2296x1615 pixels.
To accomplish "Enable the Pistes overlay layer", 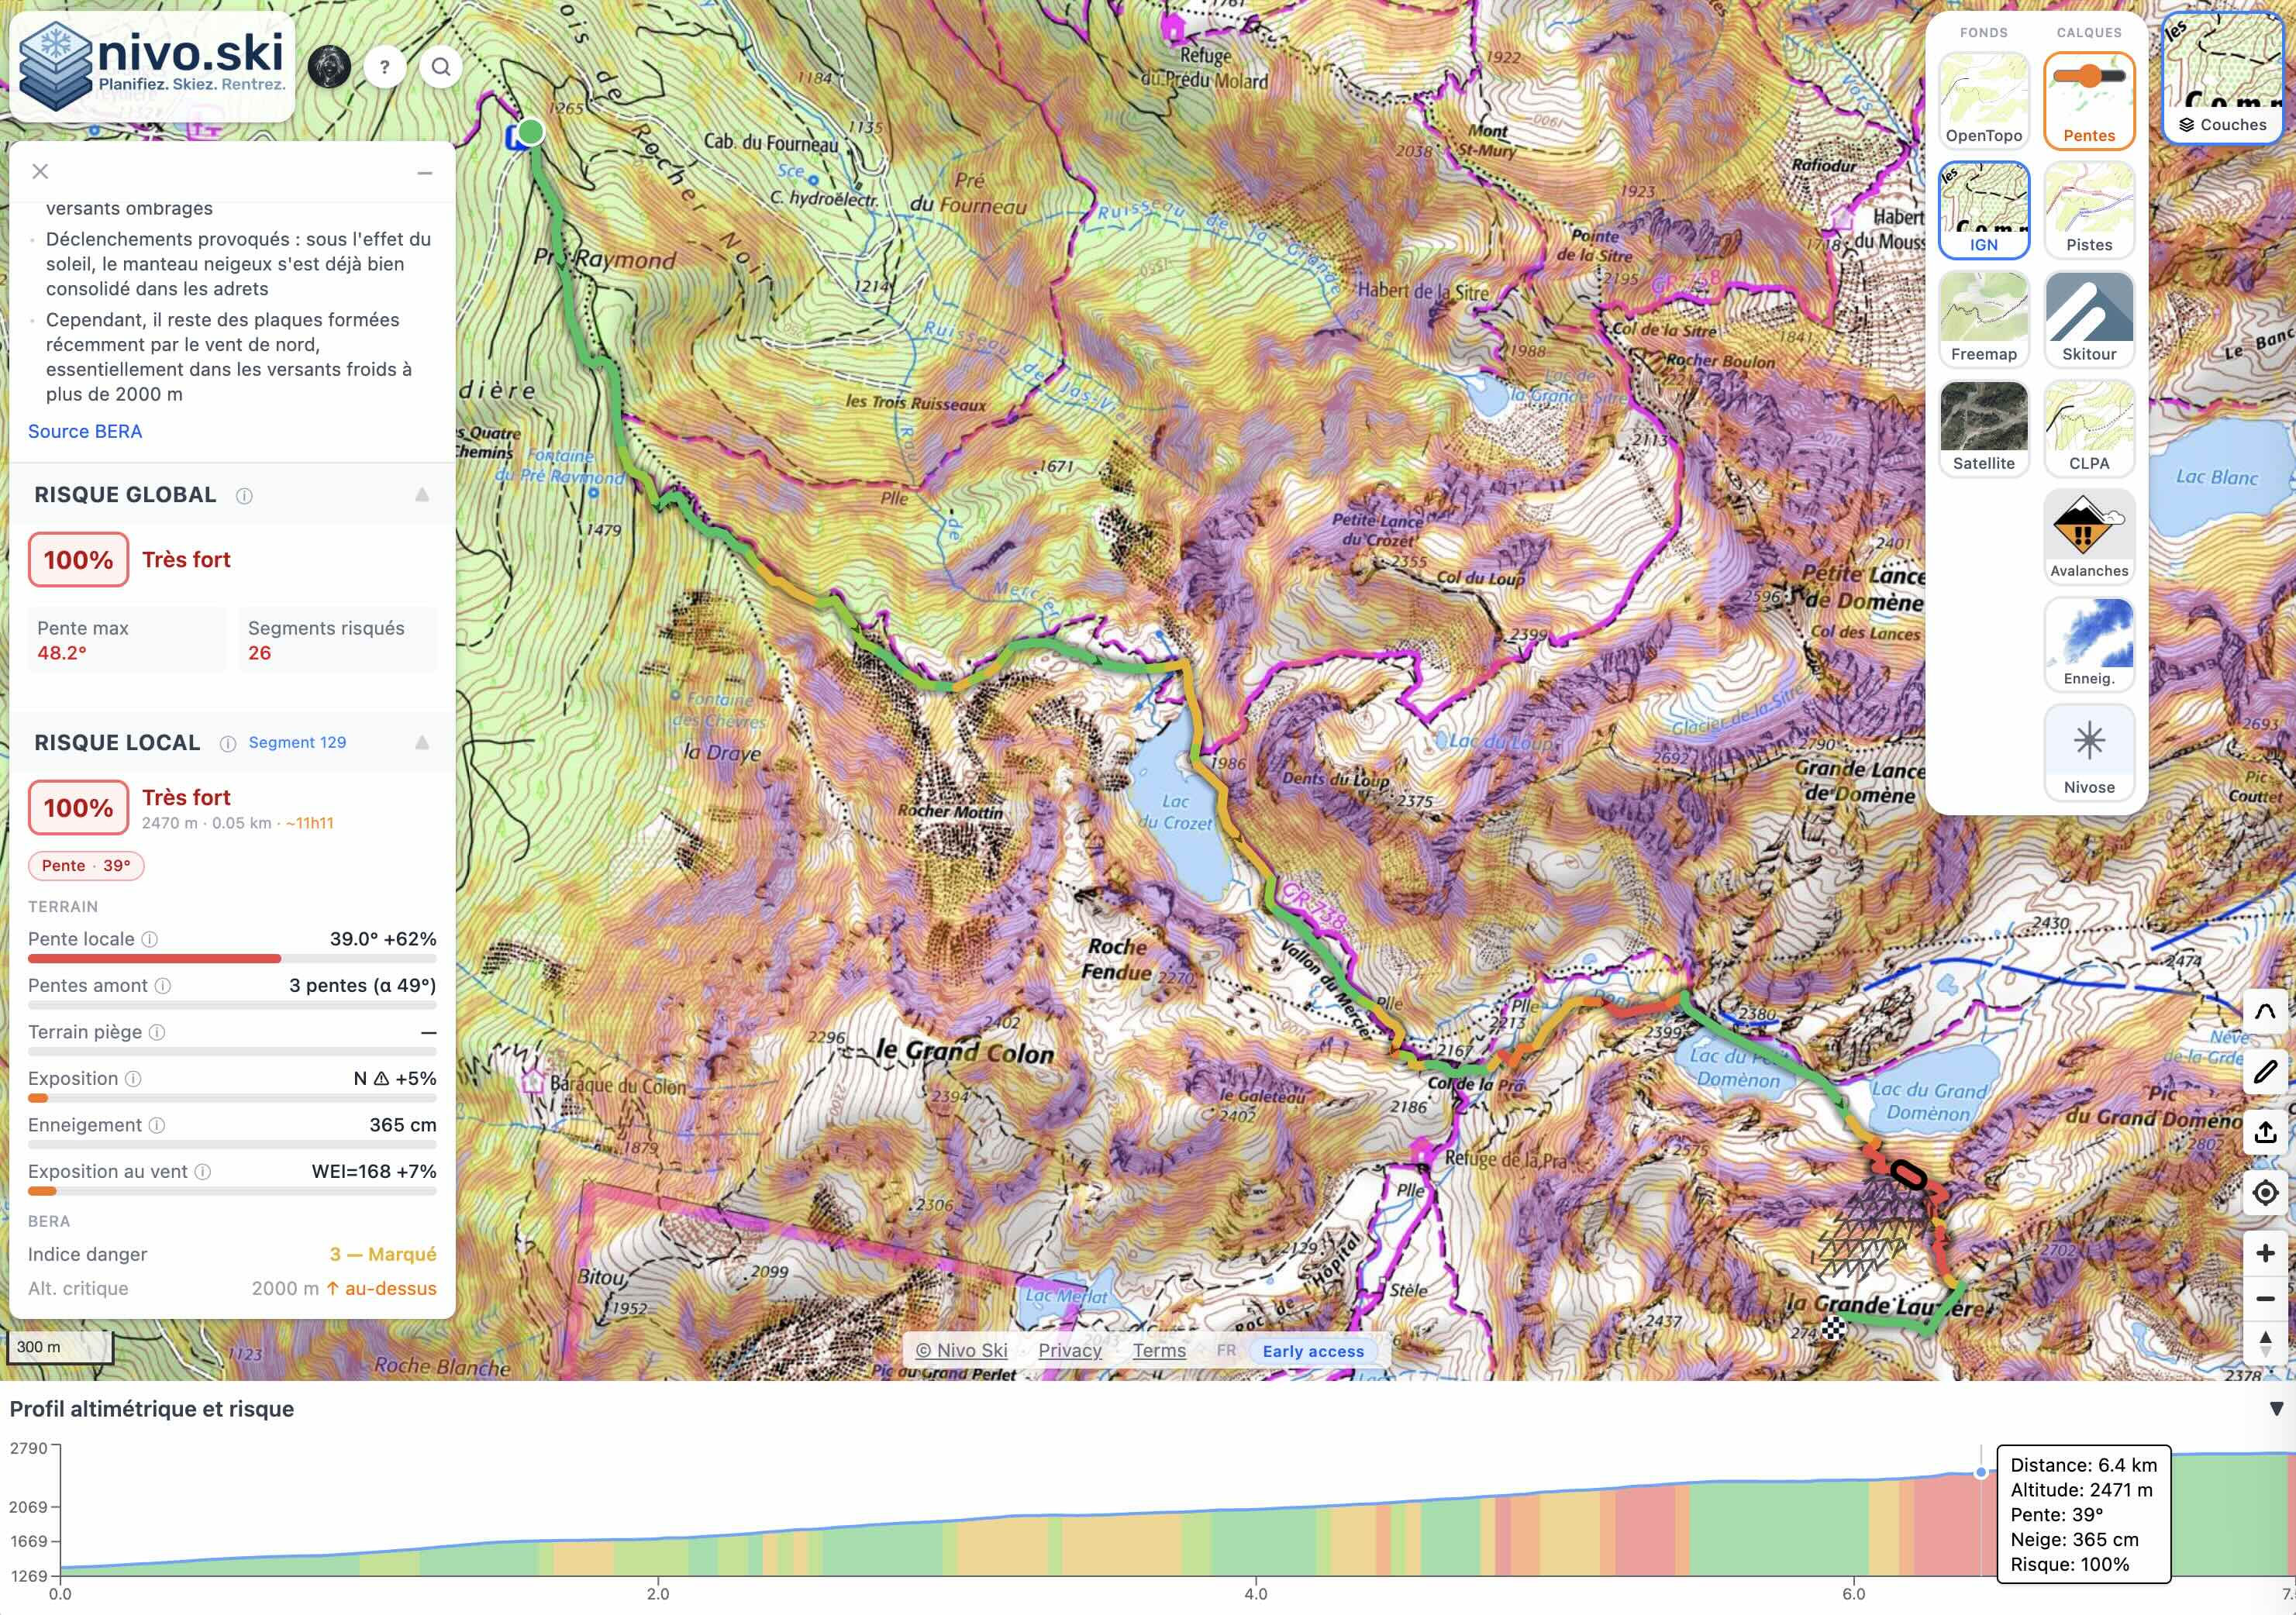I will tap(2088, 210).
